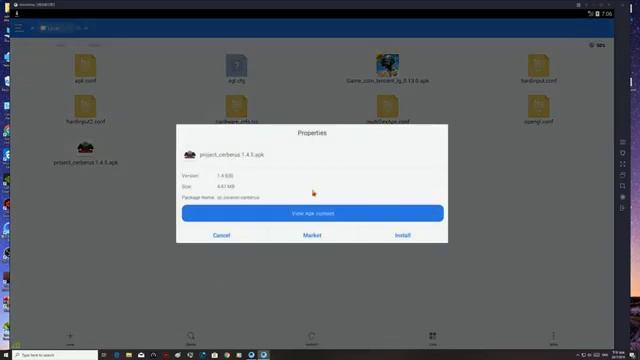The width and height of the screenshot is (640, 360).
Task: Click the New plus icon in bottom toolbar
Action: pyautogui.click(x=70, y=336)
